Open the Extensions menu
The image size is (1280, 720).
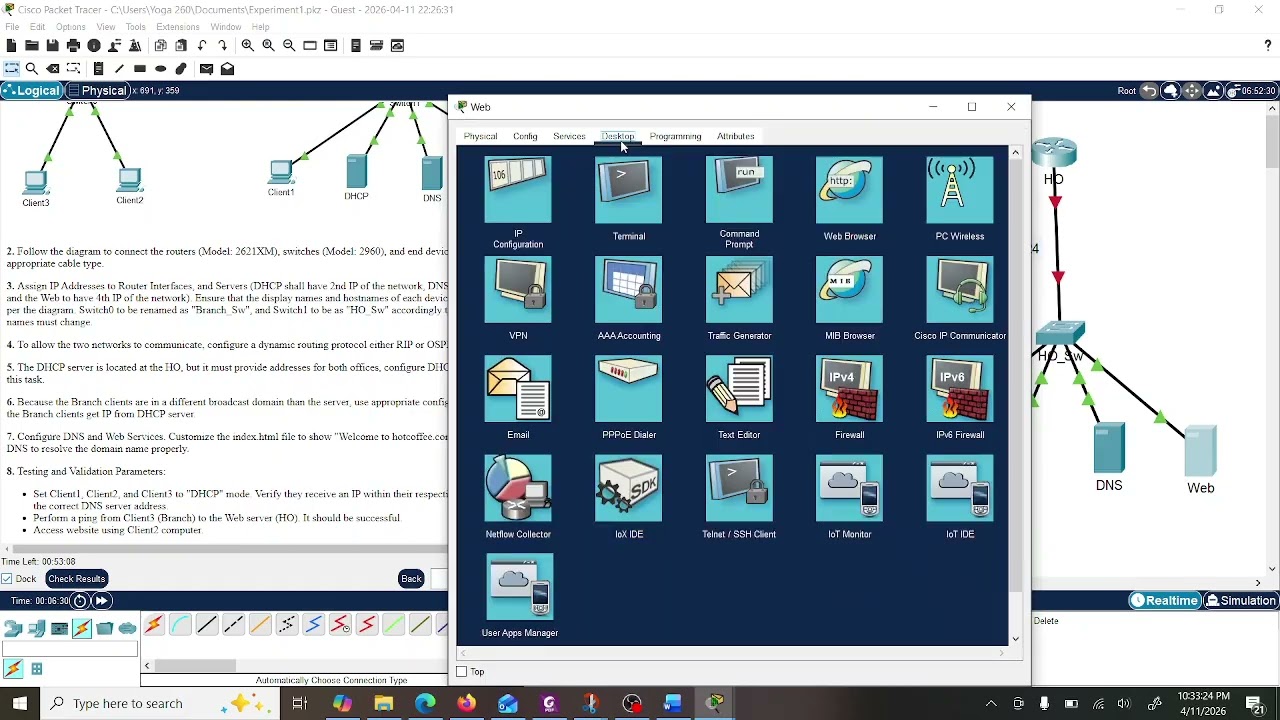tap(178, 27)
